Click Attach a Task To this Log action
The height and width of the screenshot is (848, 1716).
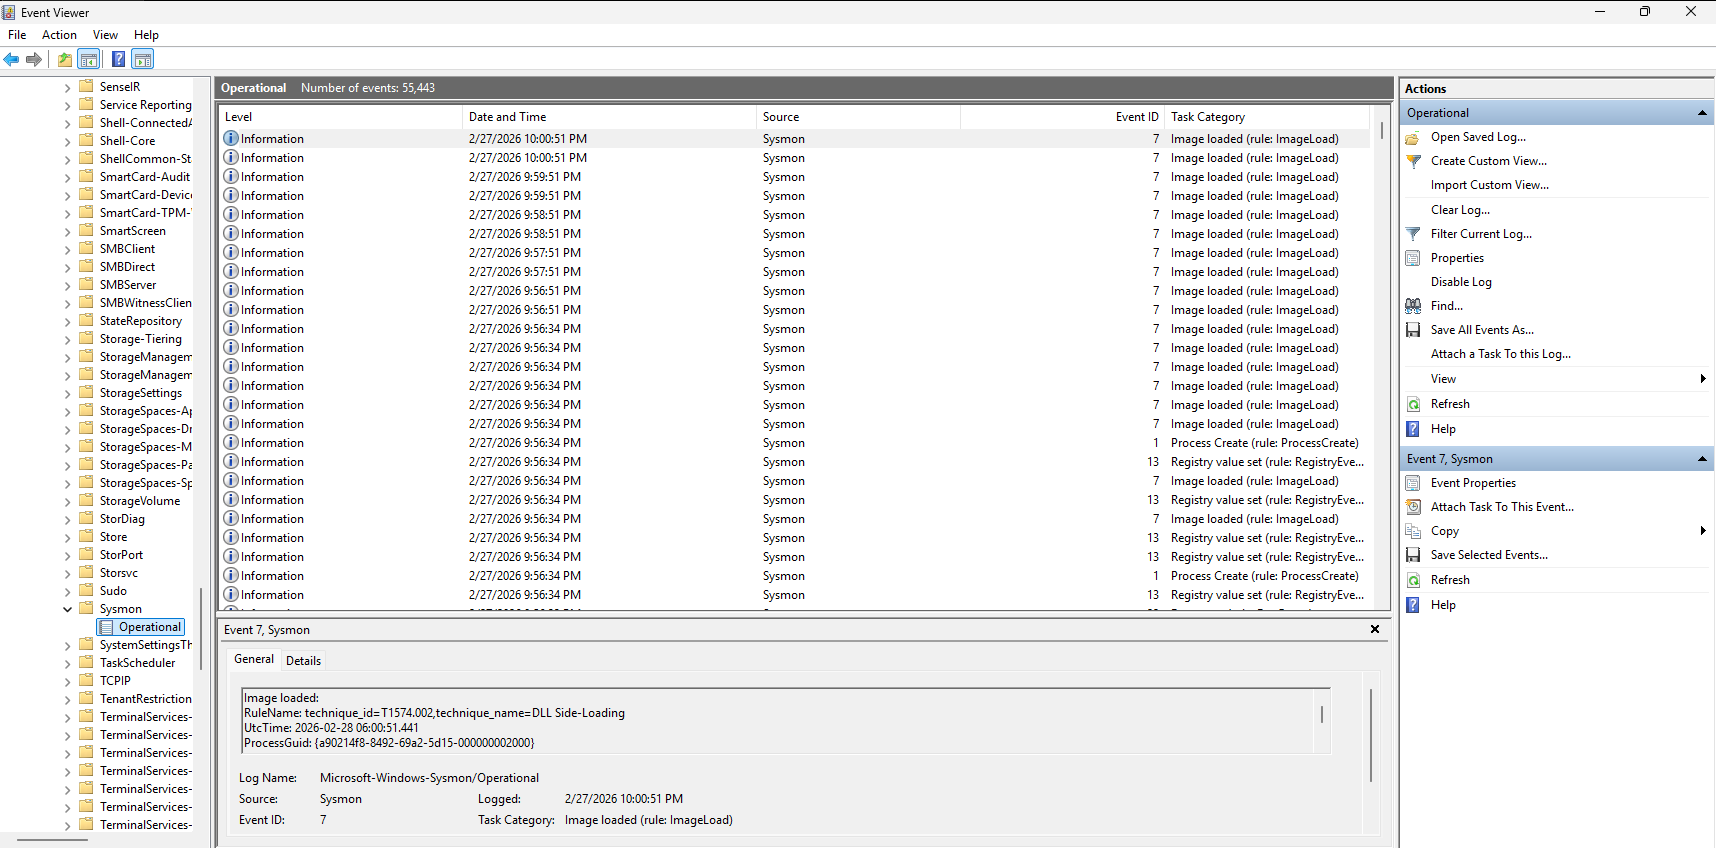1500,354
